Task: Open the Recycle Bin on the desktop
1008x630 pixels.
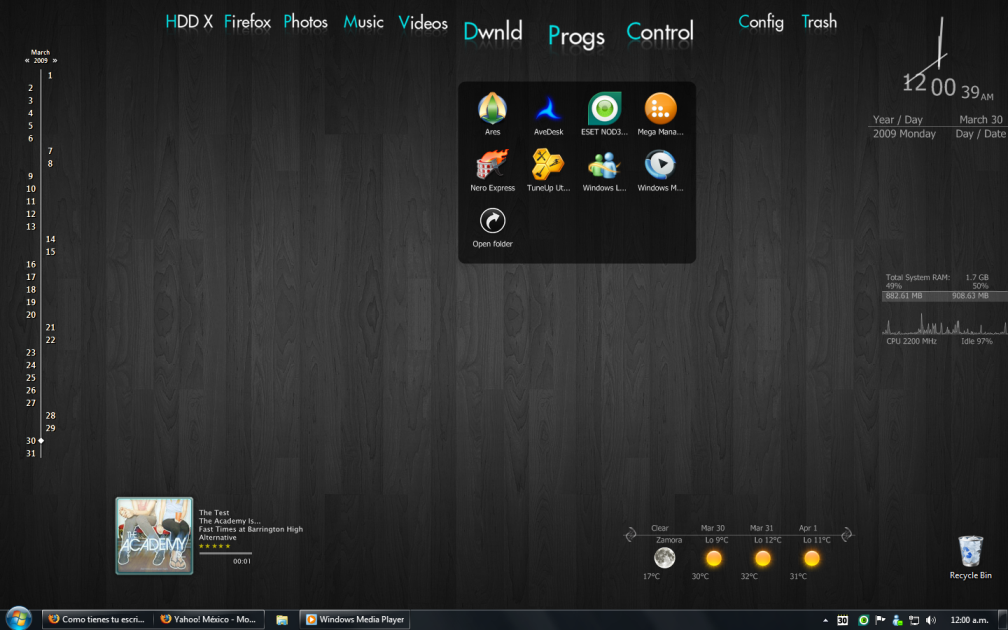Action: tap(970, 552)
